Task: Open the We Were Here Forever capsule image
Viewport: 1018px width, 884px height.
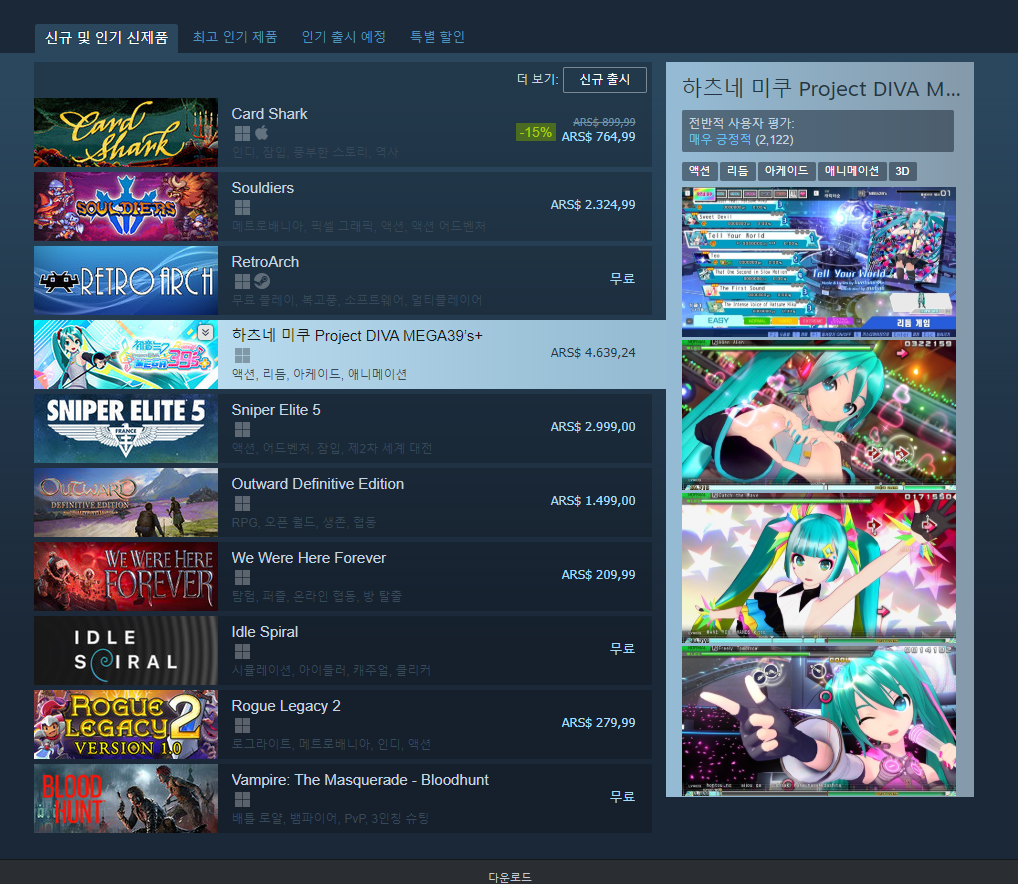Action: (126, 576)
